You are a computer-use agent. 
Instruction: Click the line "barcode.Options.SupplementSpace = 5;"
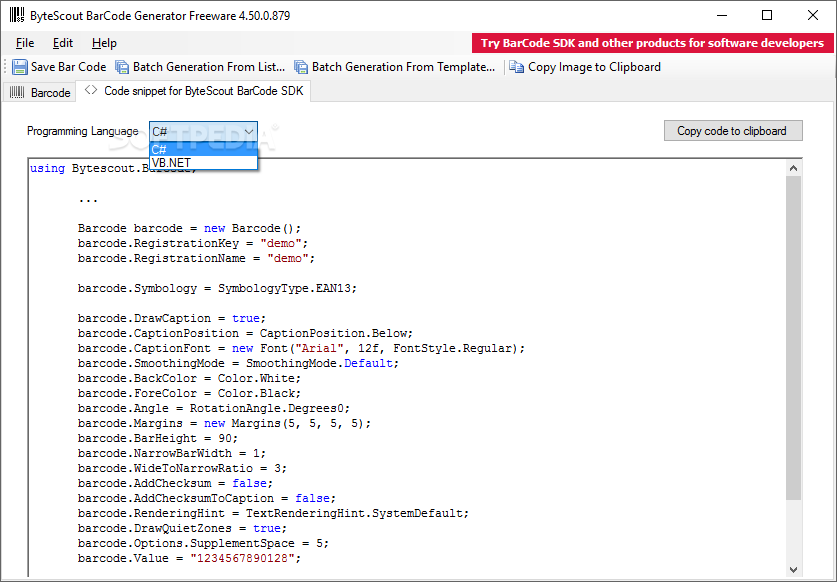(203, 542)
